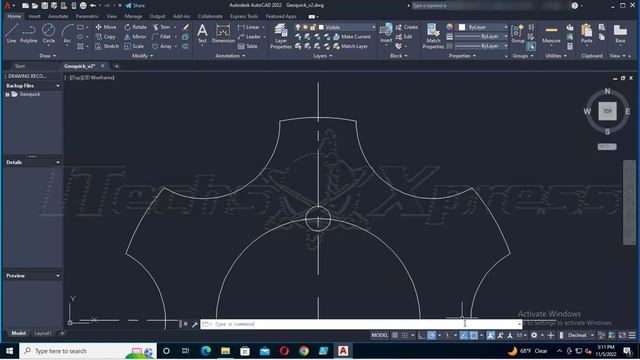This screenshot has height=360, width=640.
Task: Select the Group tool
Action: (x=518, y=33)
